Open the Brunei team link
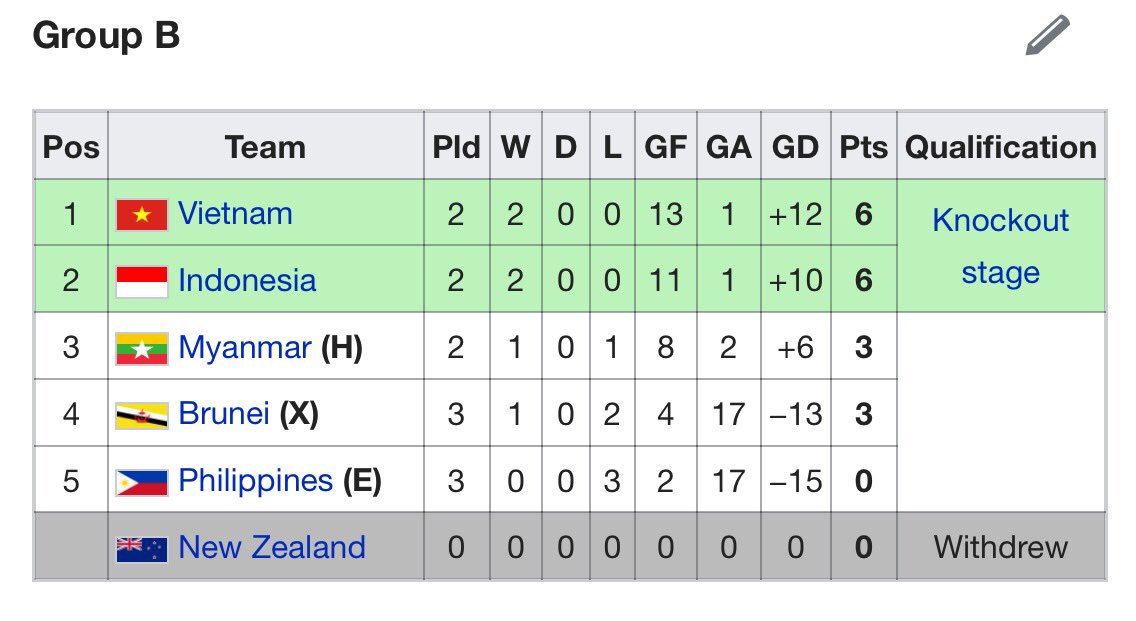Screen dimensions: 1136x621 (224, 414)
